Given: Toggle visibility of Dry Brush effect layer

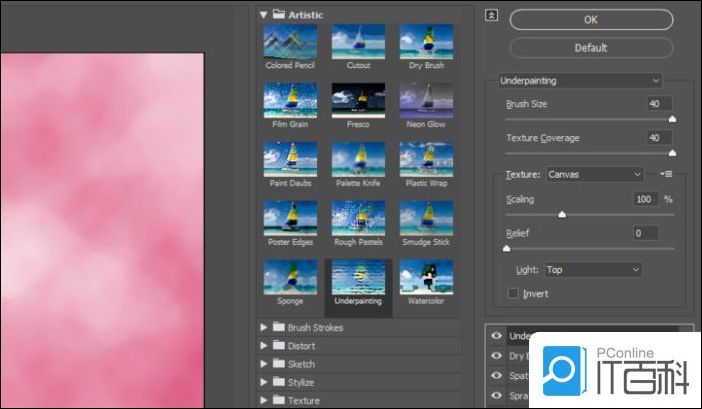Looking at the screenshot, I should 496,354.
